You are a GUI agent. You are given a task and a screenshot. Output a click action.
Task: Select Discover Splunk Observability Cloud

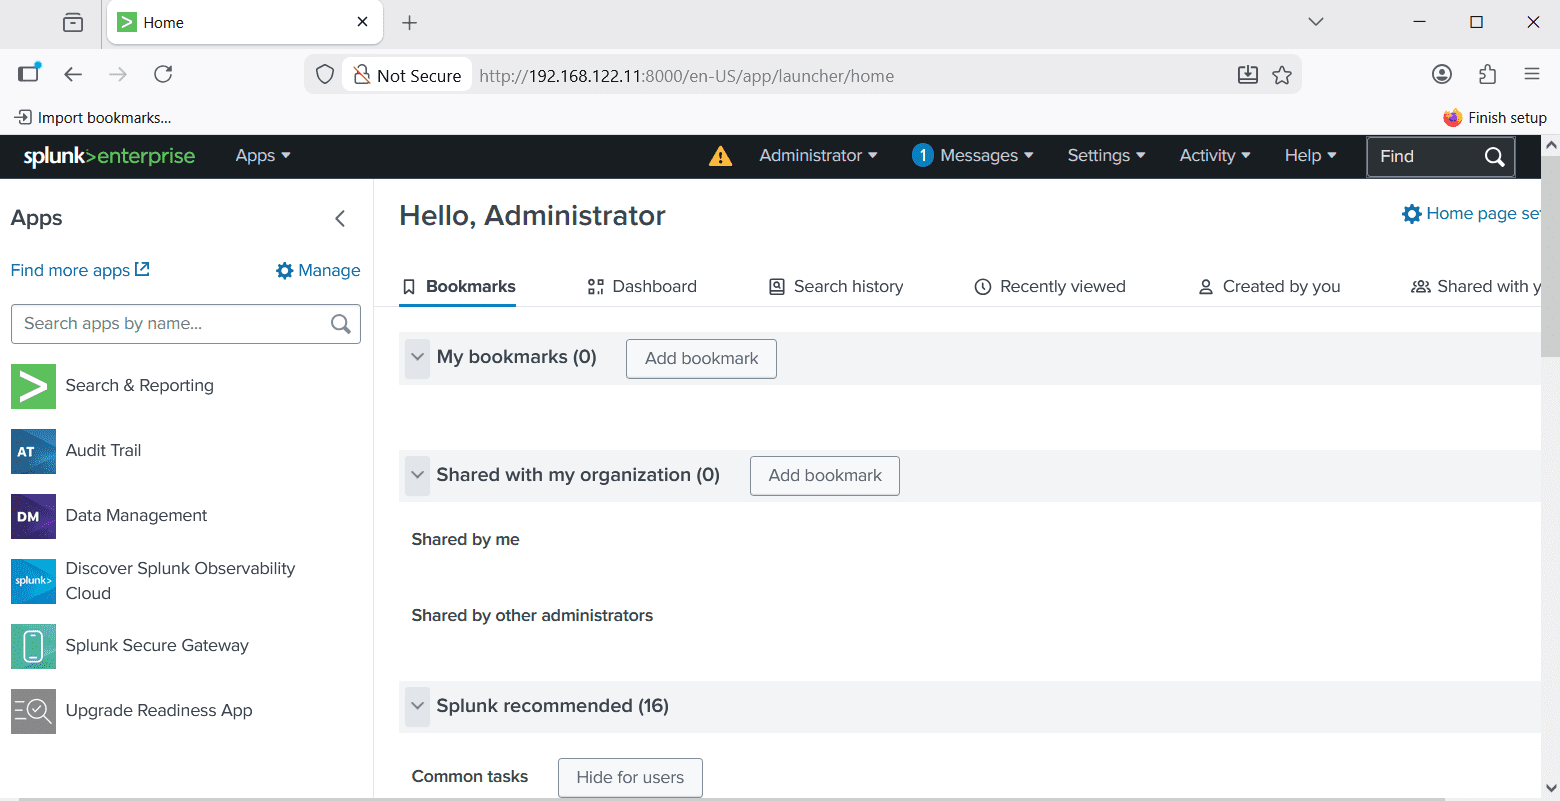click(x=180, y=581)
